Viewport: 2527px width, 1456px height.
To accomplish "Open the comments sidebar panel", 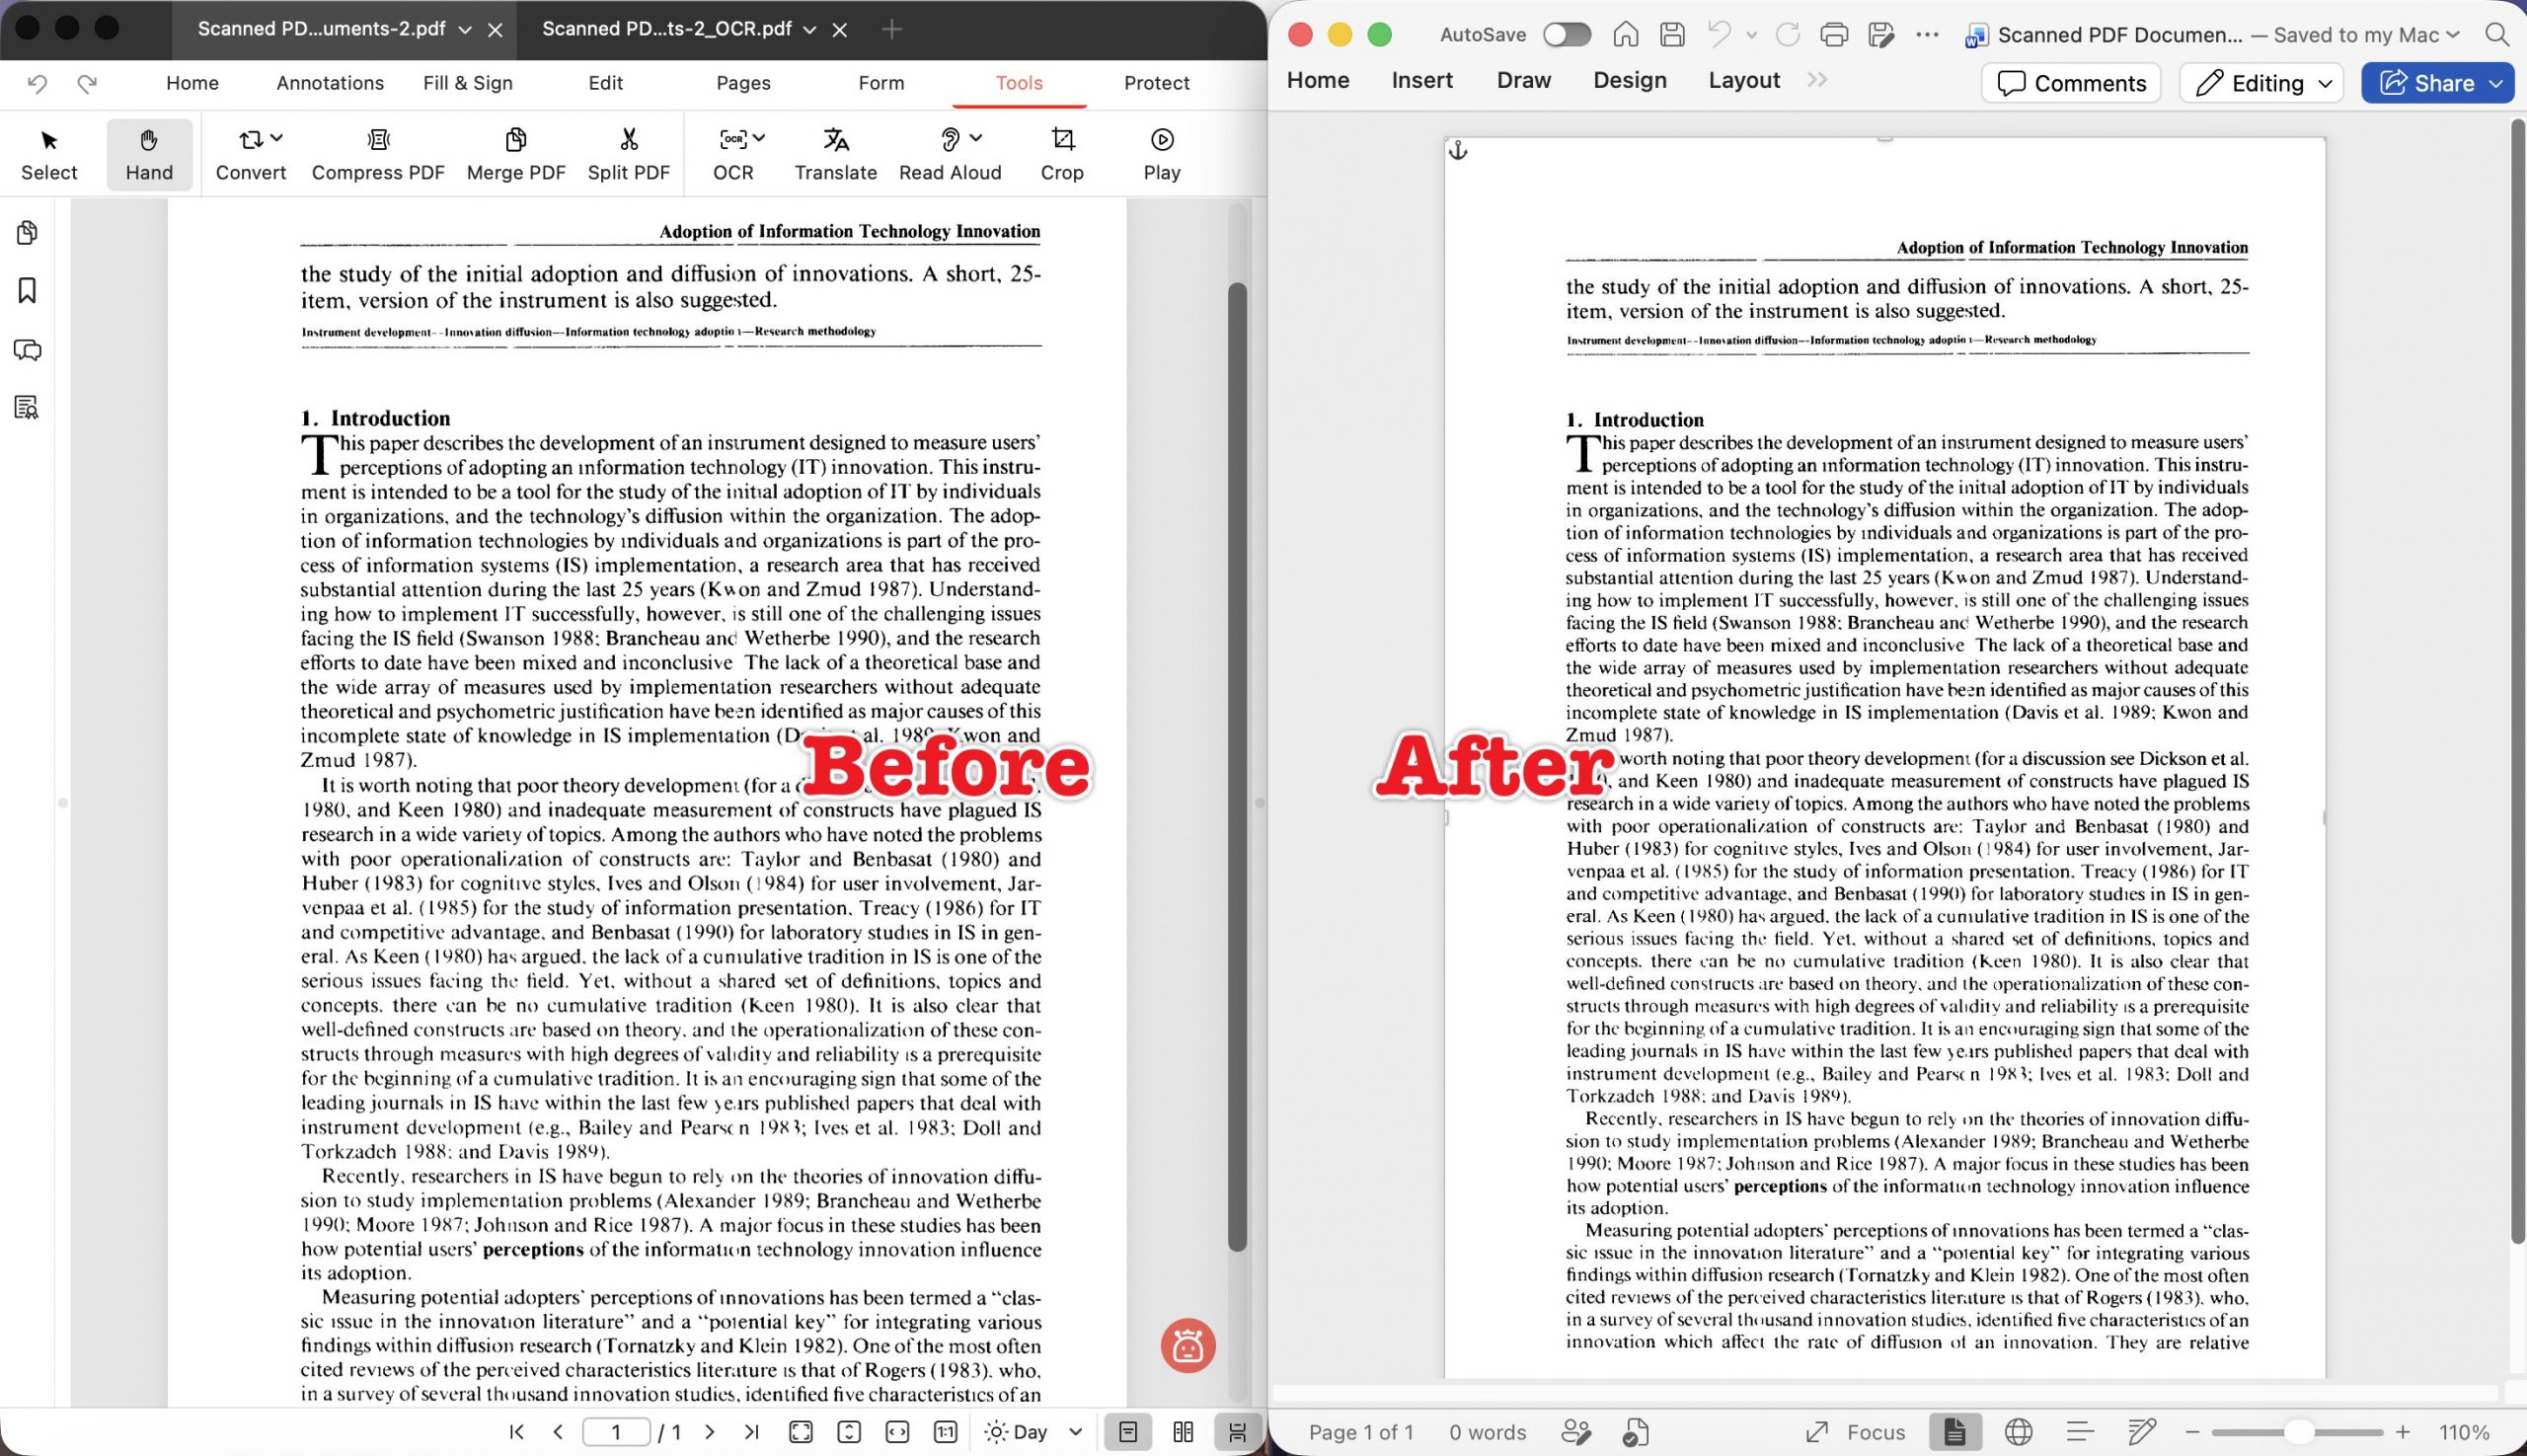I will [x=27, y=350].
